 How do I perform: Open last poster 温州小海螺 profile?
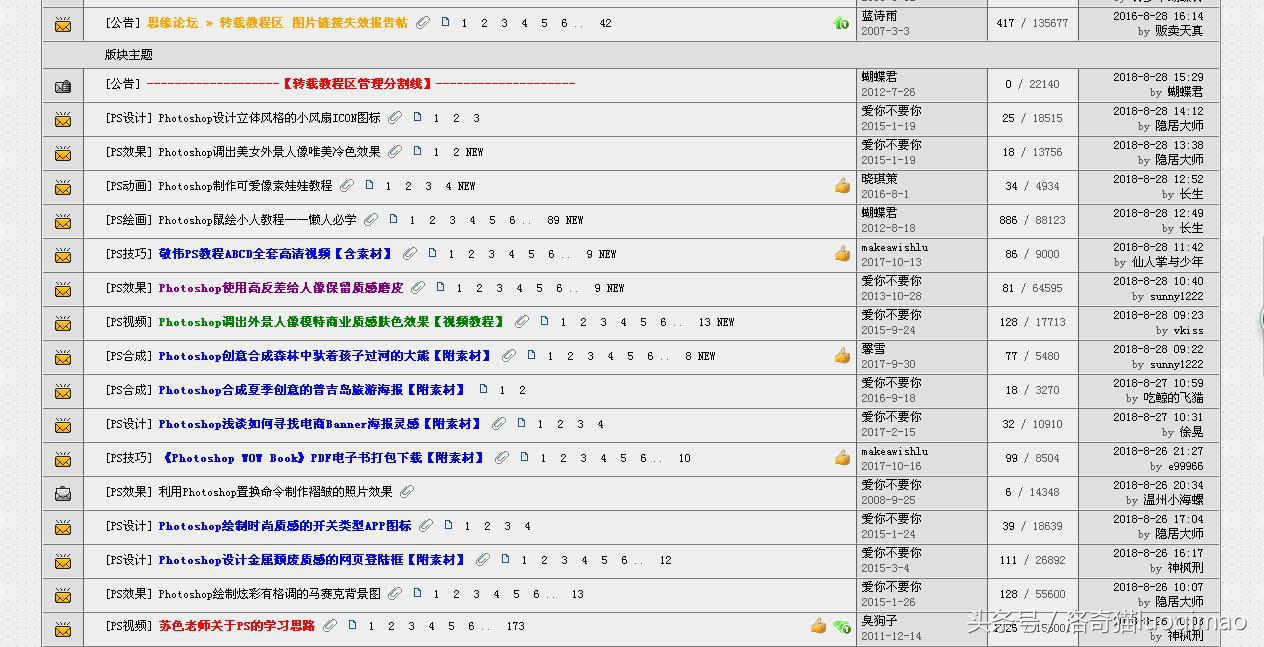pyautogui.click(x=1173, y=500)
